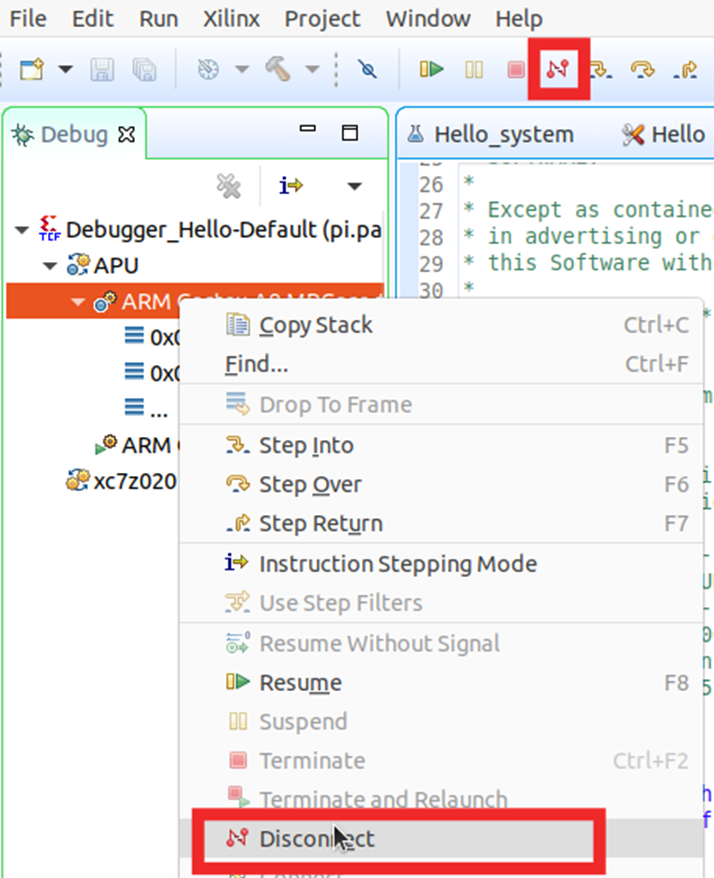Select Step Into from the context menu
Screen dimensions: 714x878
click(306, 445)
